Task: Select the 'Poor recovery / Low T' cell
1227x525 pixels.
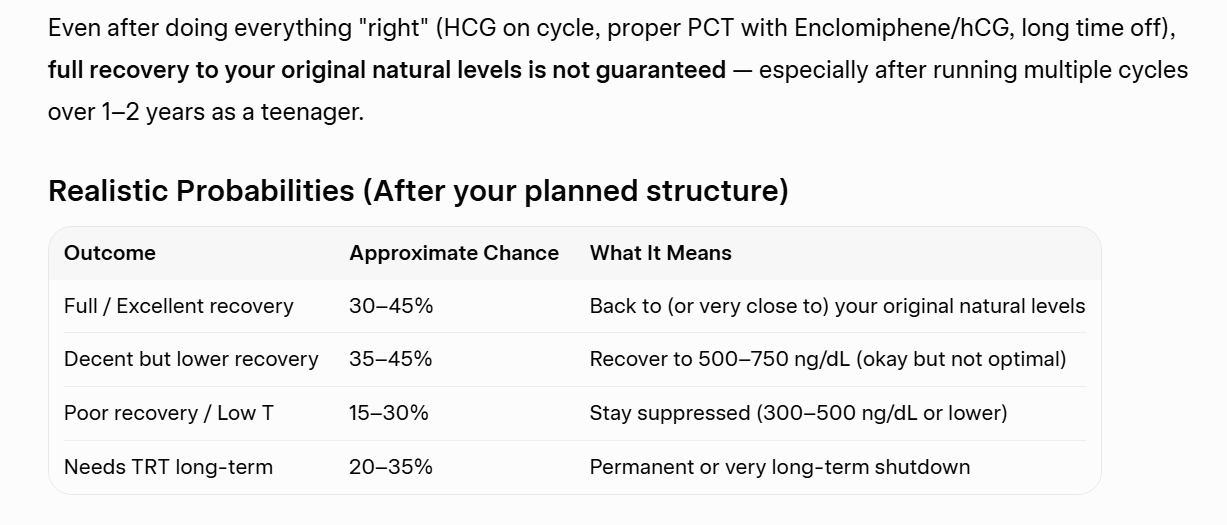Action: pyautogui.click(x=169, y=413)
